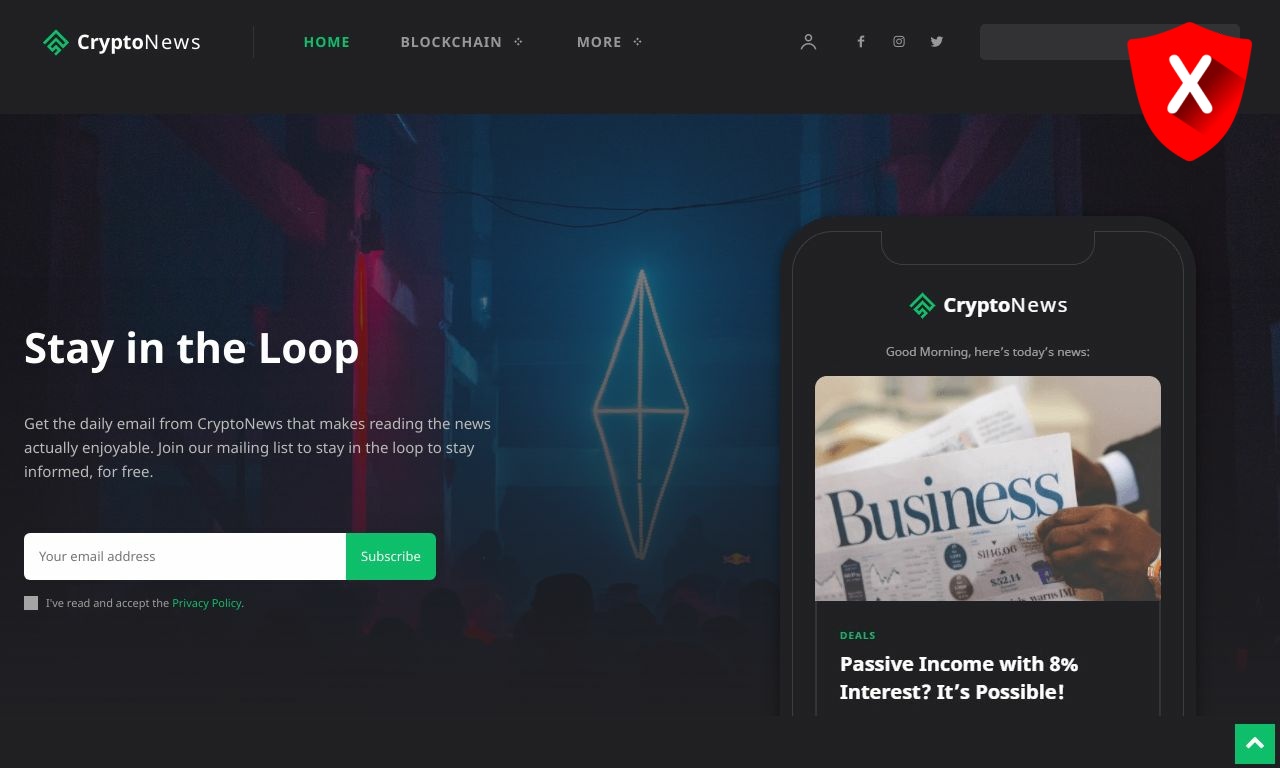Viewport: 1280px width, 768px height.
Task: Open the Twitter social icon
Action: [937, 42]
